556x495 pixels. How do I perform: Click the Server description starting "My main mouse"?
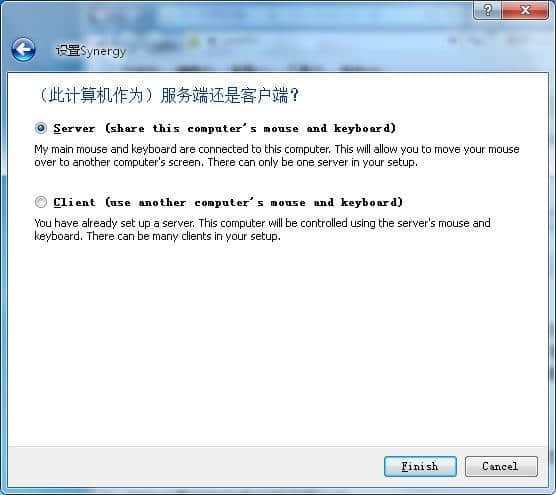point(277,155)
